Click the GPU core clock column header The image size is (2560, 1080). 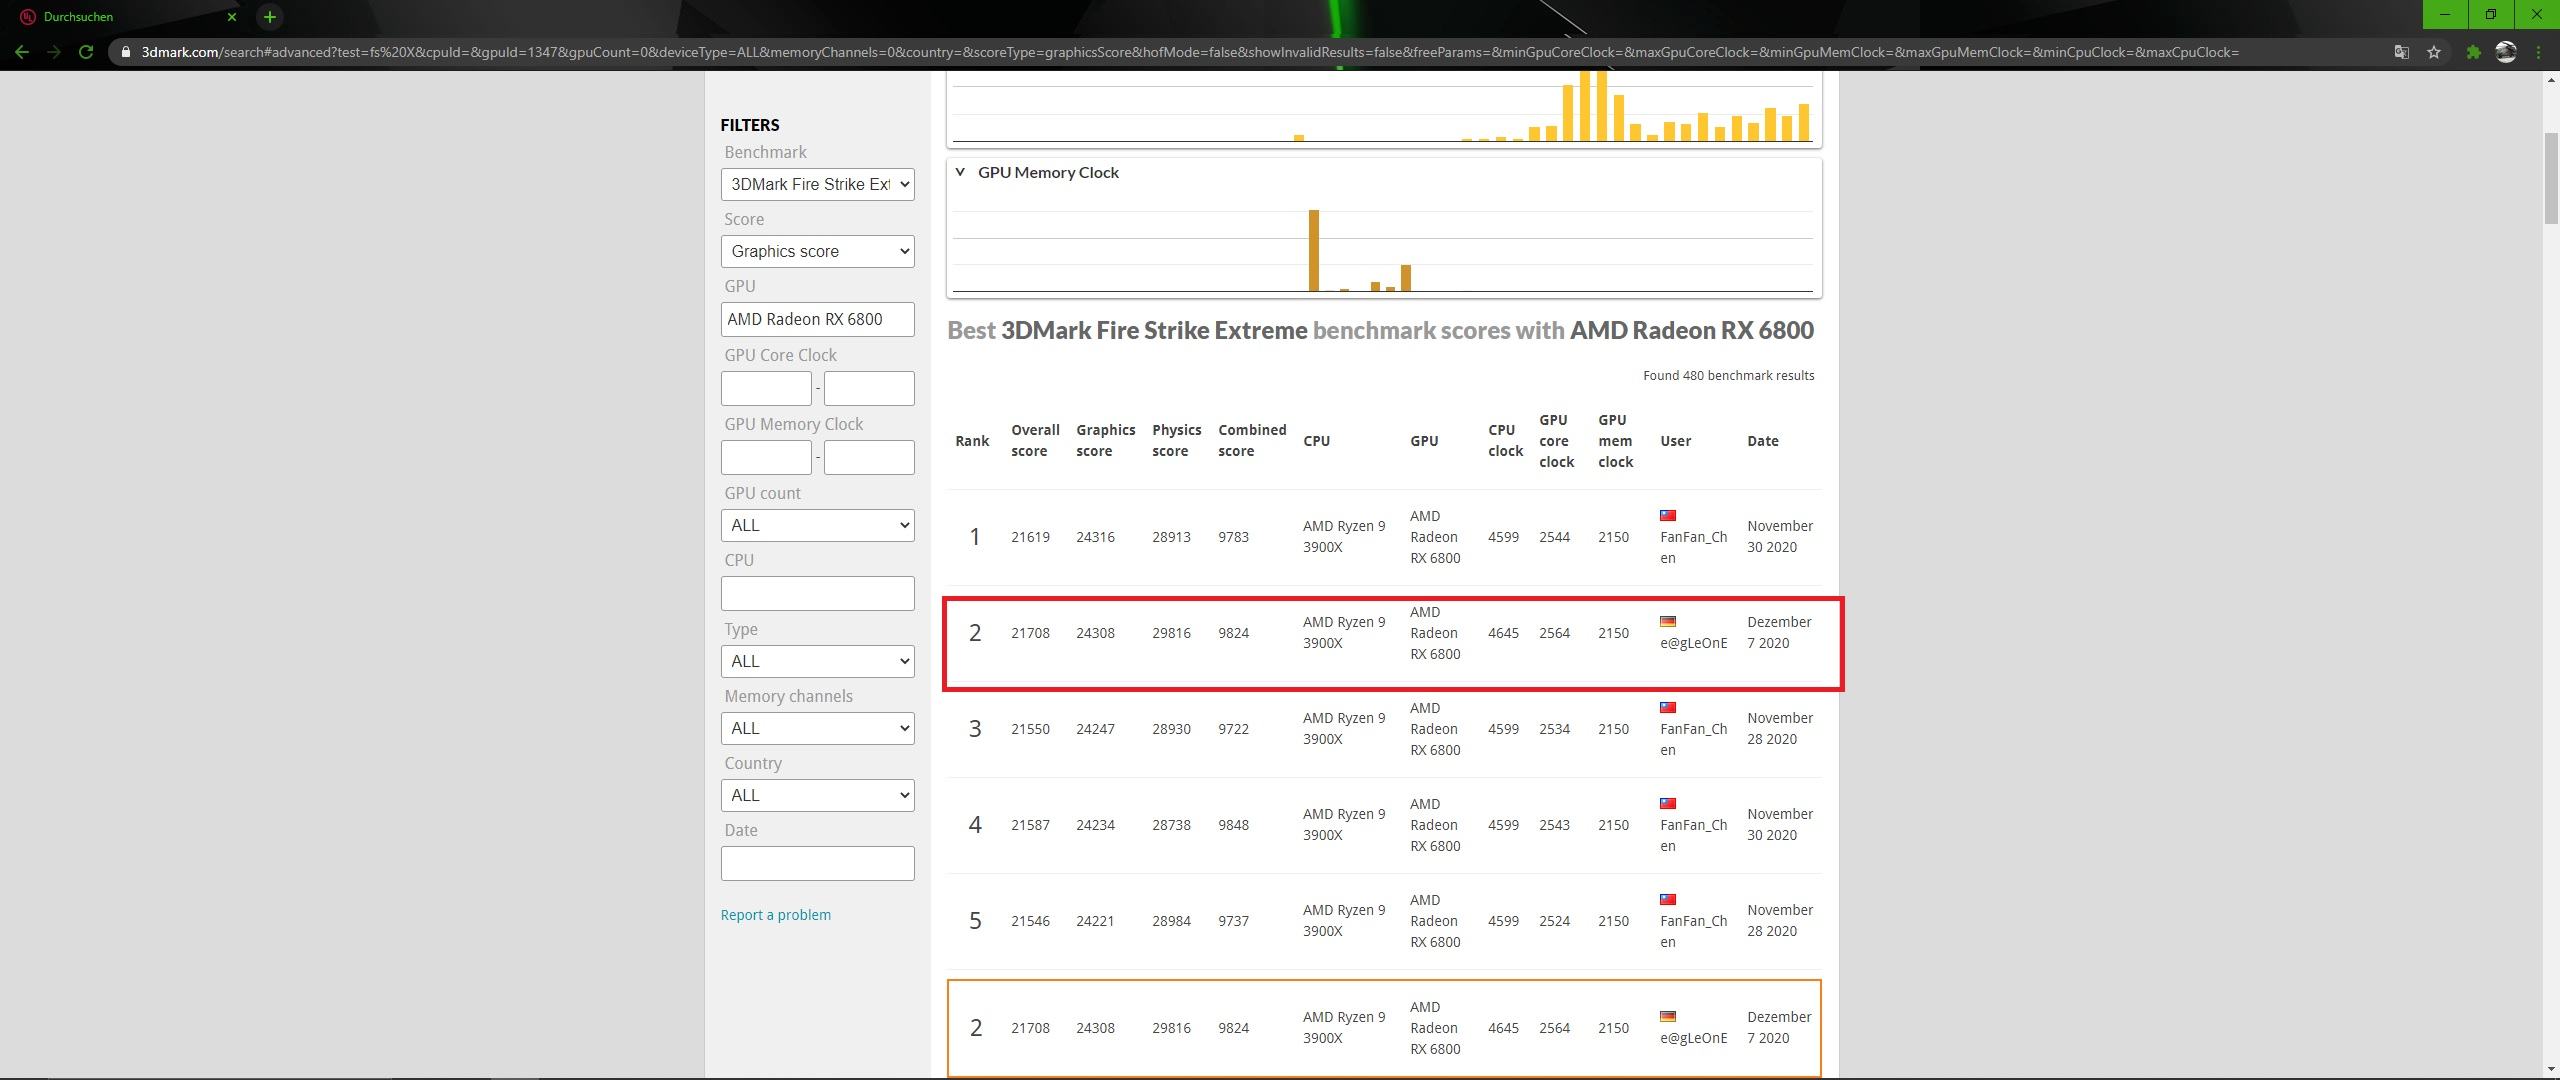click(x=1556, y=441)
